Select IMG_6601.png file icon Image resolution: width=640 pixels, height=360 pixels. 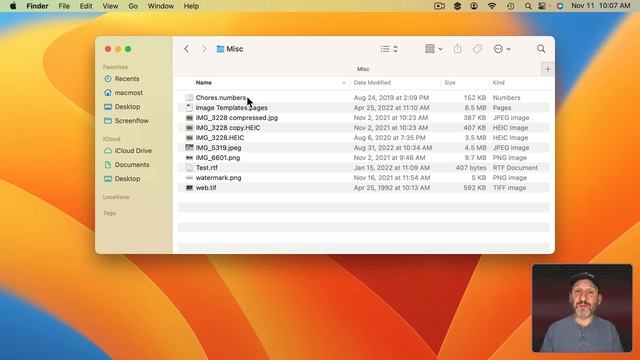[189, 158]
